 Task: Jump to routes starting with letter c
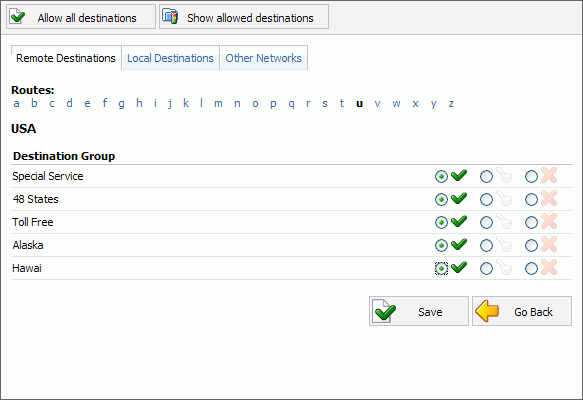tap(52, 103)
